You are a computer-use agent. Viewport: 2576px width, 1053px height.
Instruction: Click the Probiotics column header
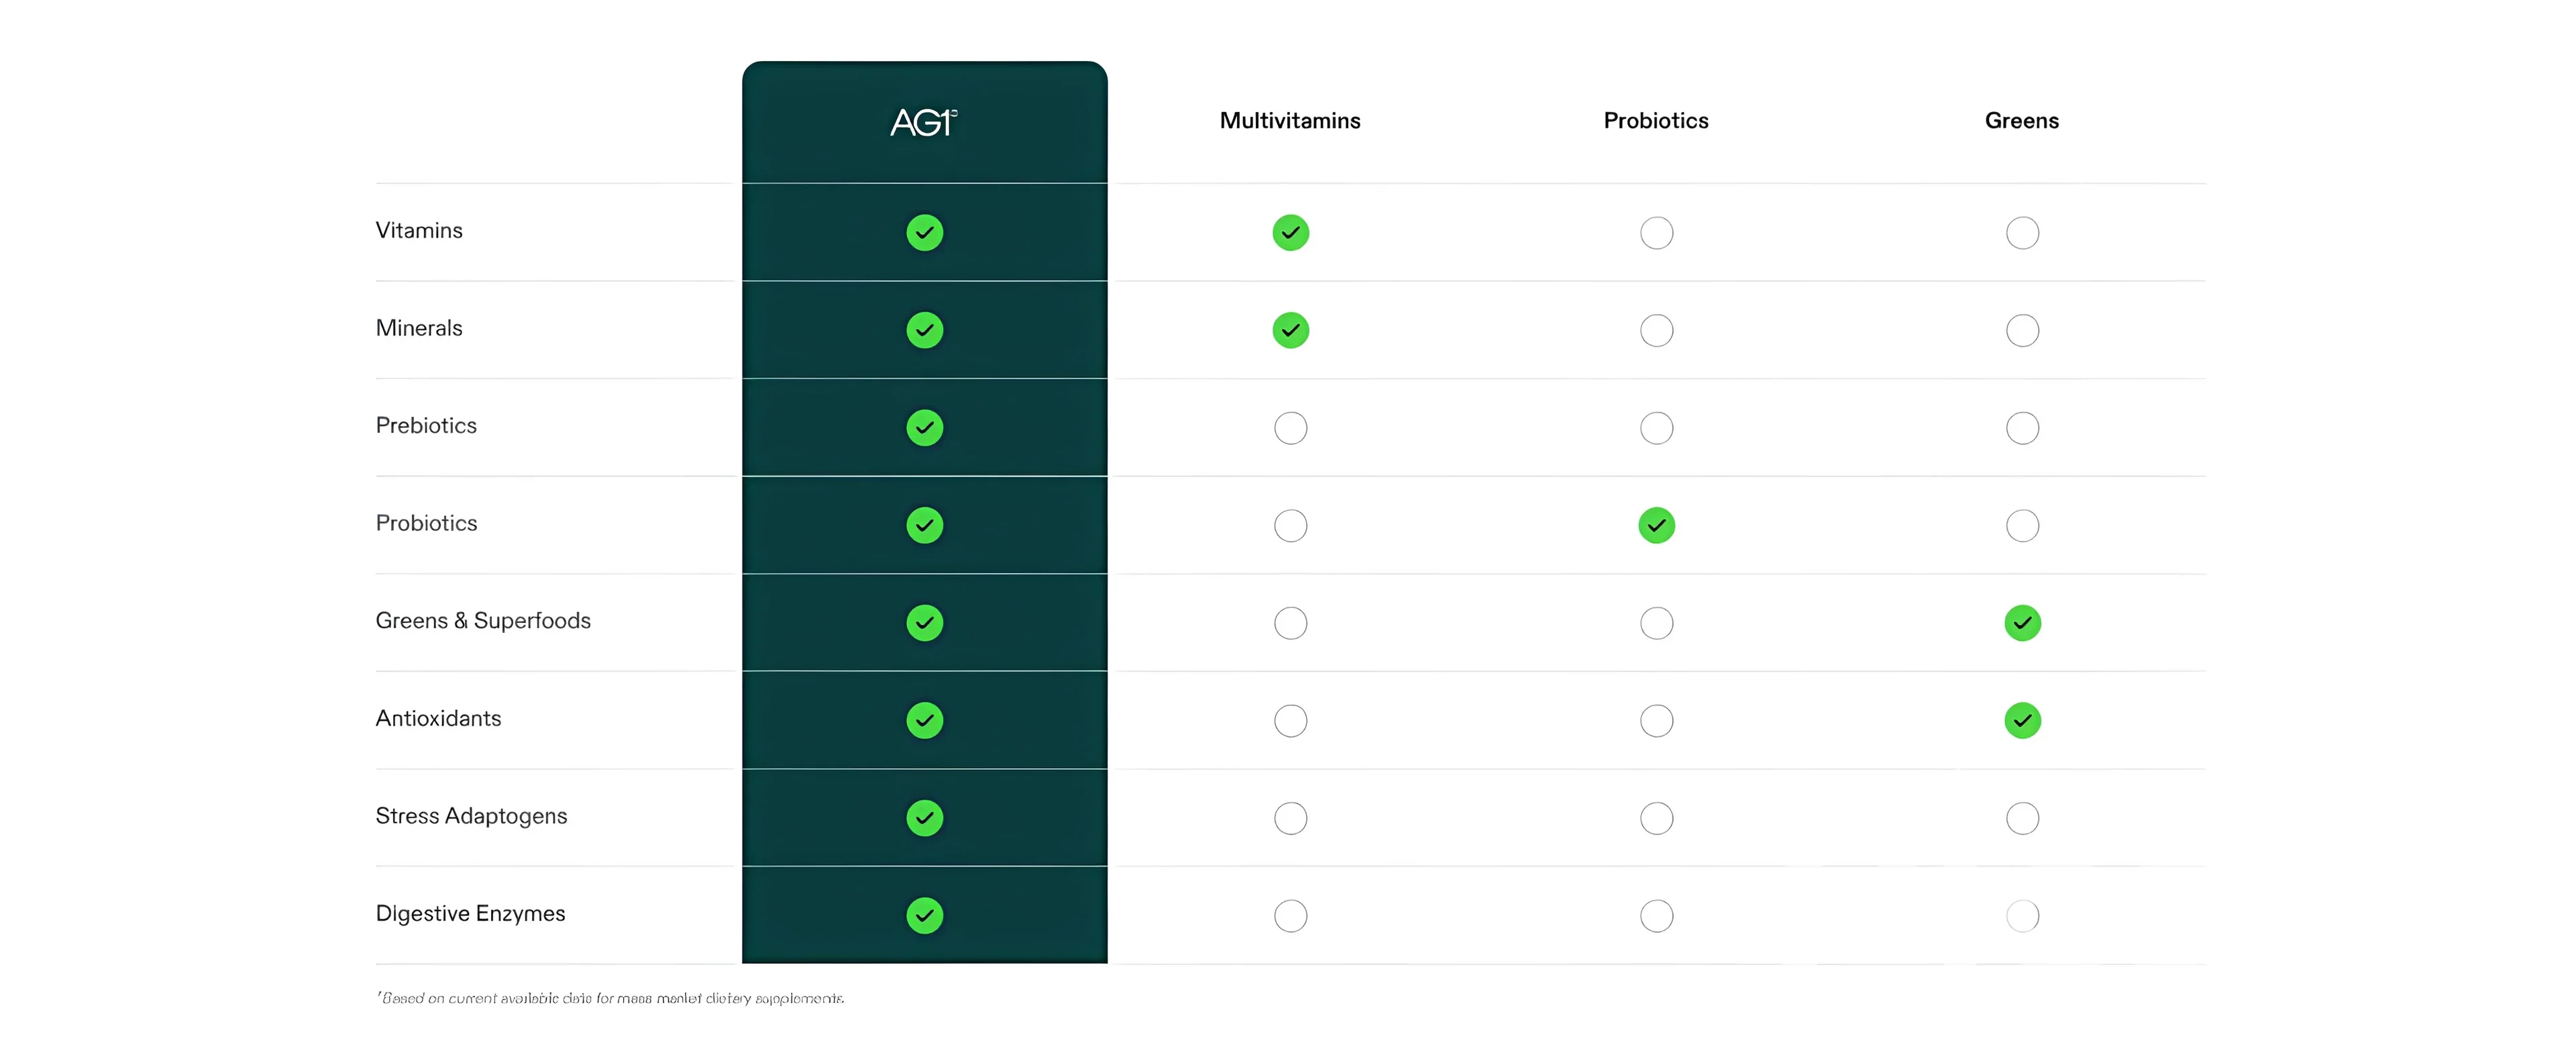click(1655, 121)
